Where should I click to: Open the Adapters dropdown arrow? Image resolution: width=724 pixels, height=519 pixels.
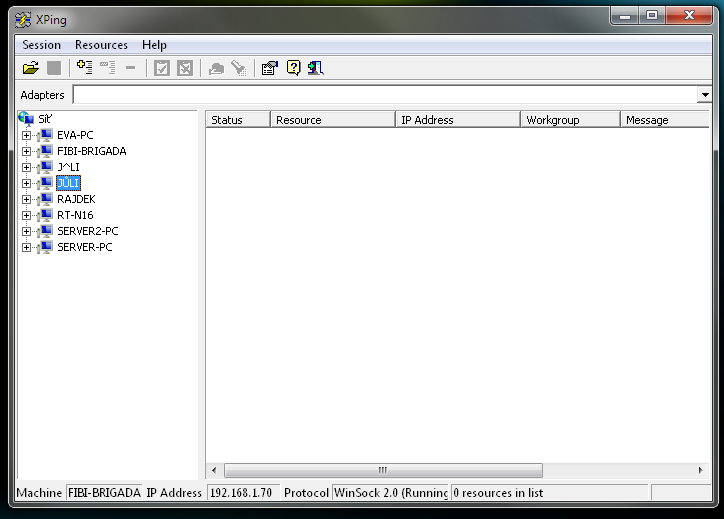click(705, 95)
